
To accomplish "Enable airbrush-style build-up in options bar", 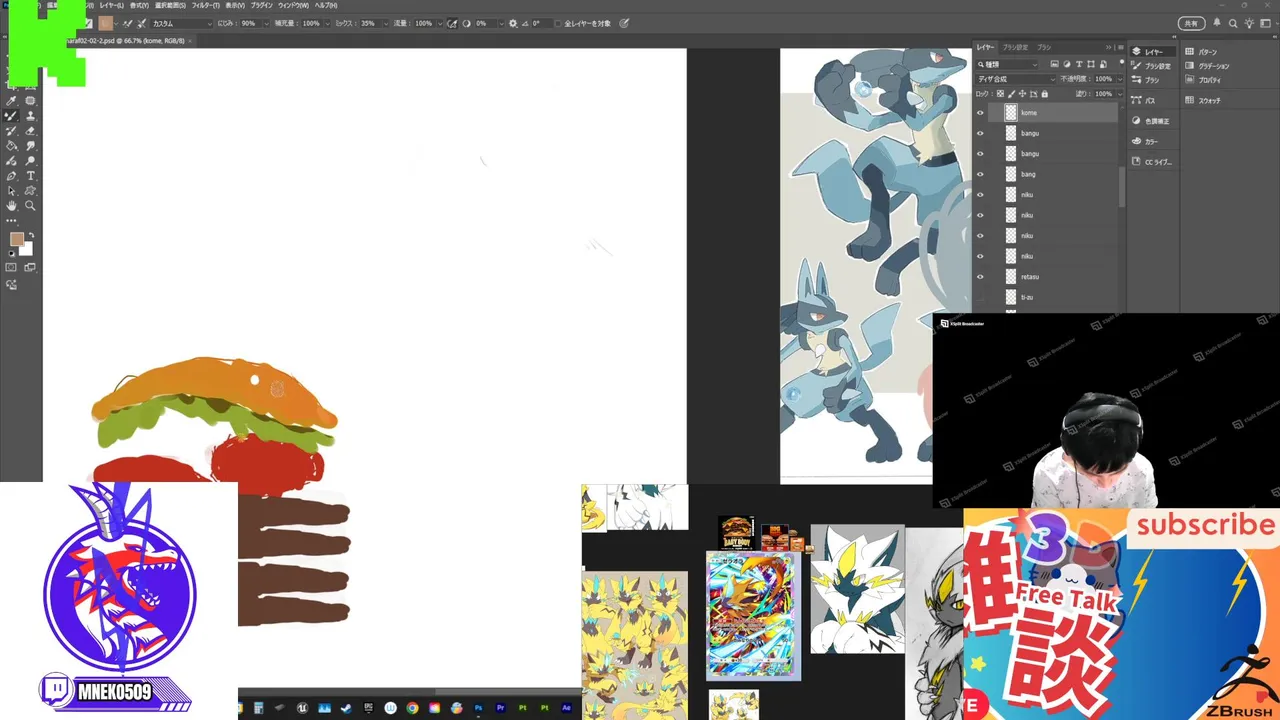I will click(452, 23).
